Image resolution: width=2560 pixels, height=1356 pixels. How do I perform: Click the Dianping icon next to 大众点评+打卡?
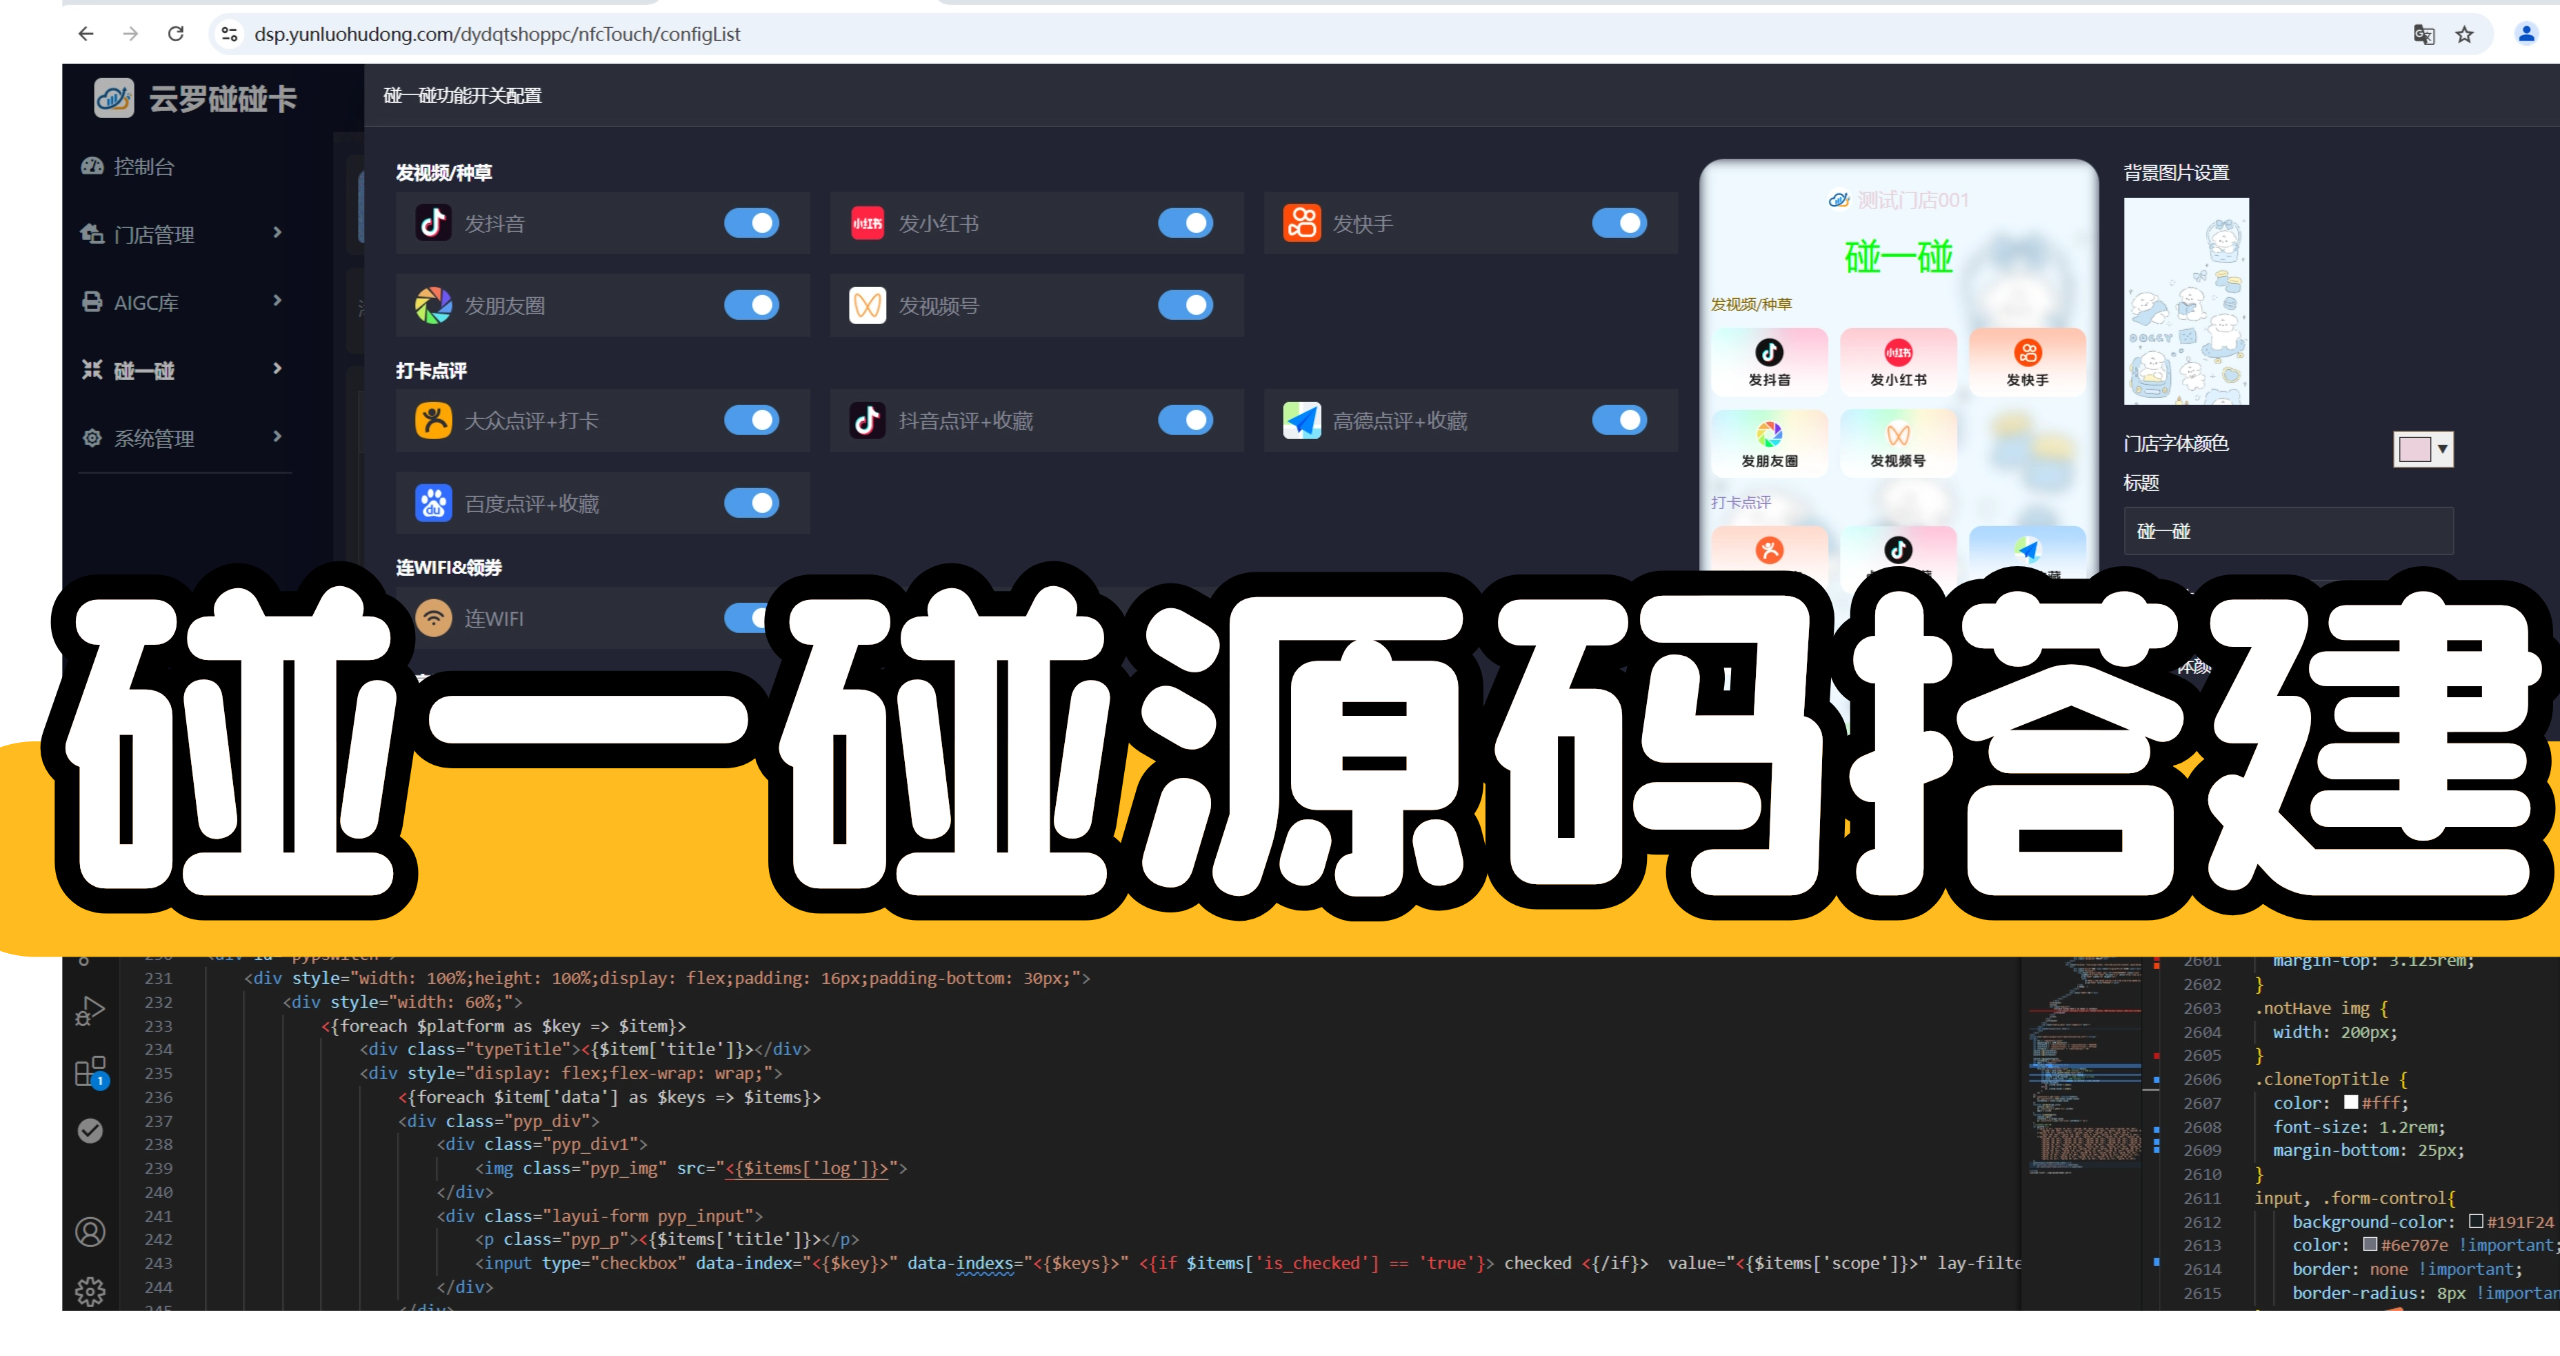click(433, 420)
